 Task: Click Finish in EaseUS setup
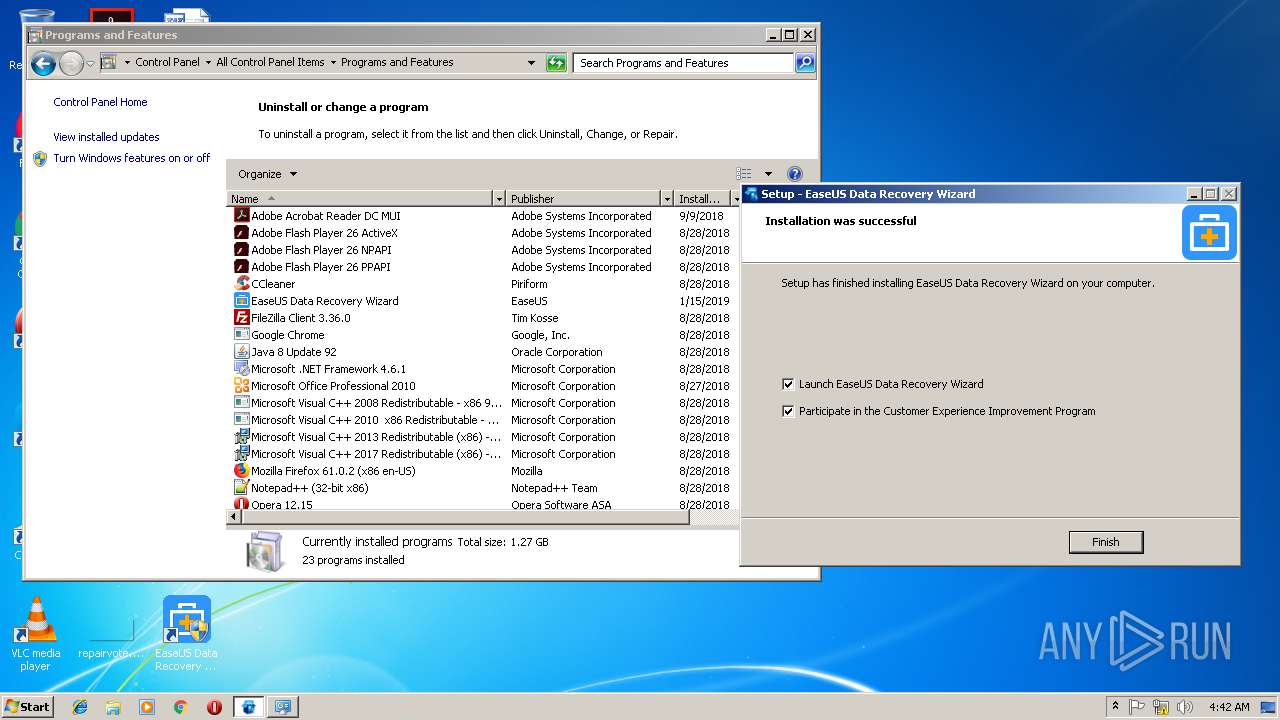[1105, 542]
